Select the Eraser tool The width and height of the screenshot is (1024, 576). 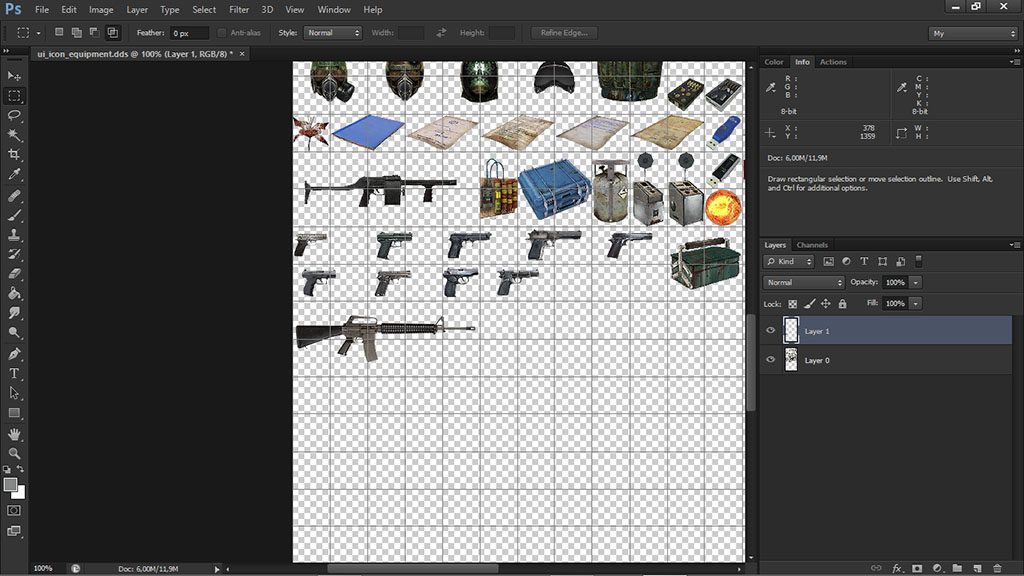(14, 274)
